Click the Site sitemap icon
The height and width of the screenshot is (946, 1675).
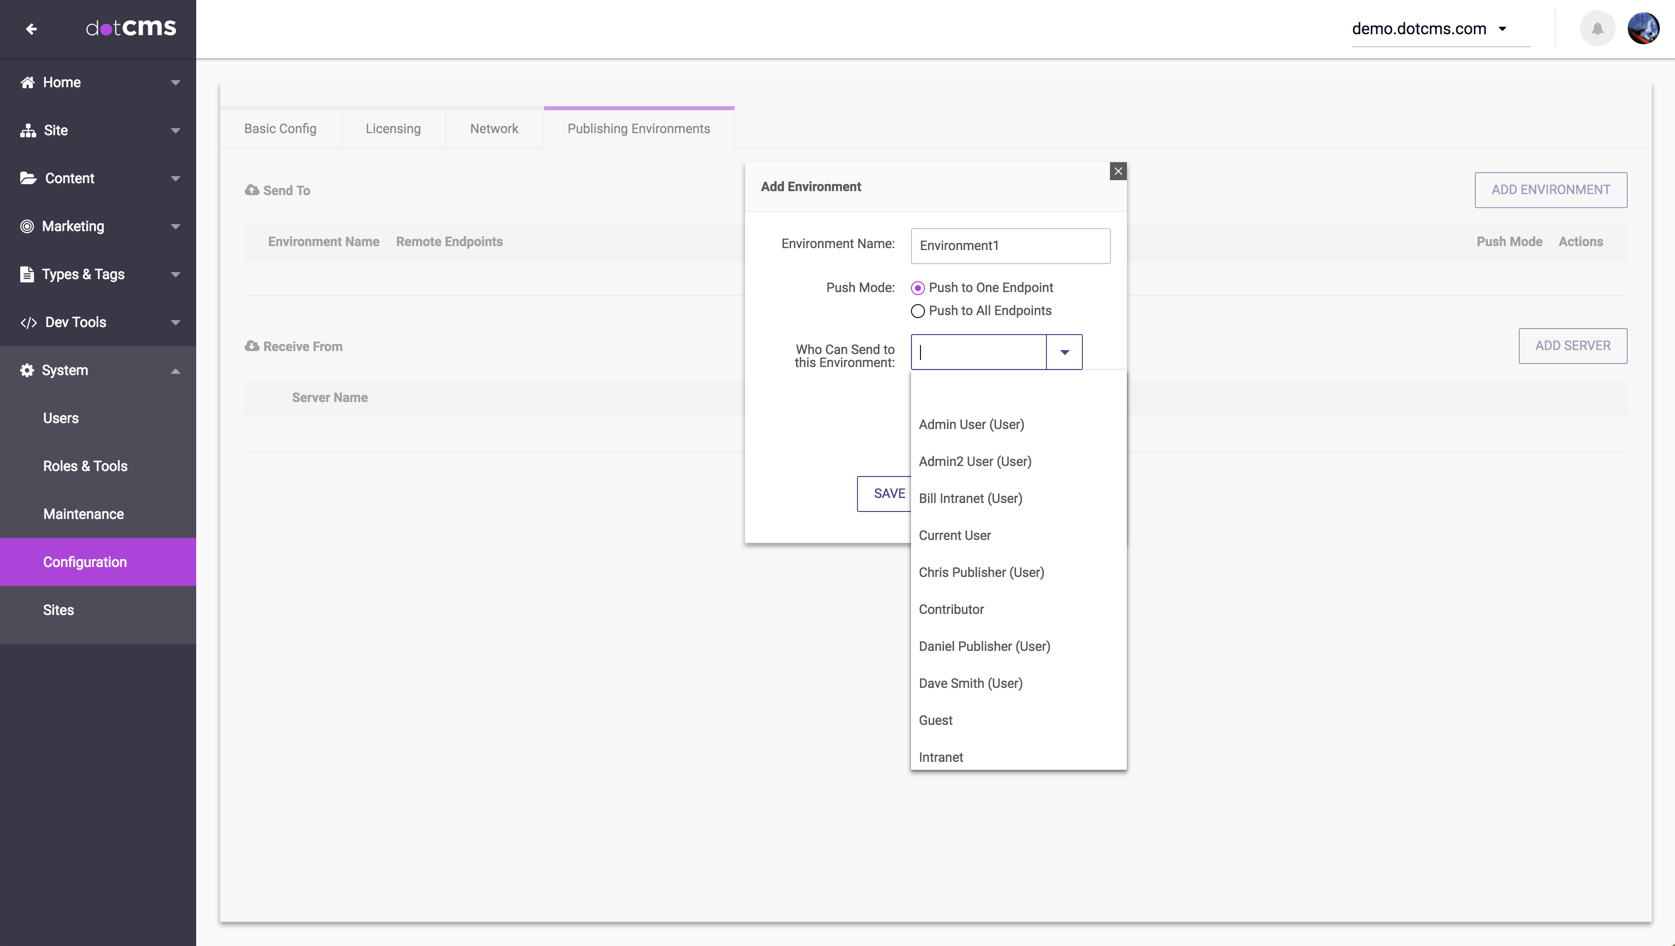tap(28, 131)
